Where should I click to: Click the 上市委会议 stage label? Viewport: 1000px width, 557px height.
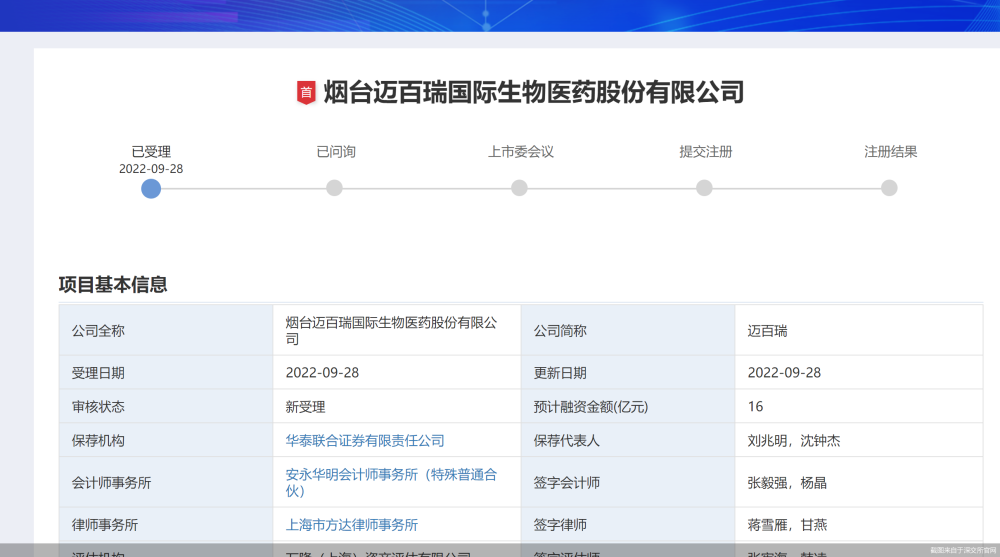(x=521, y=152)
